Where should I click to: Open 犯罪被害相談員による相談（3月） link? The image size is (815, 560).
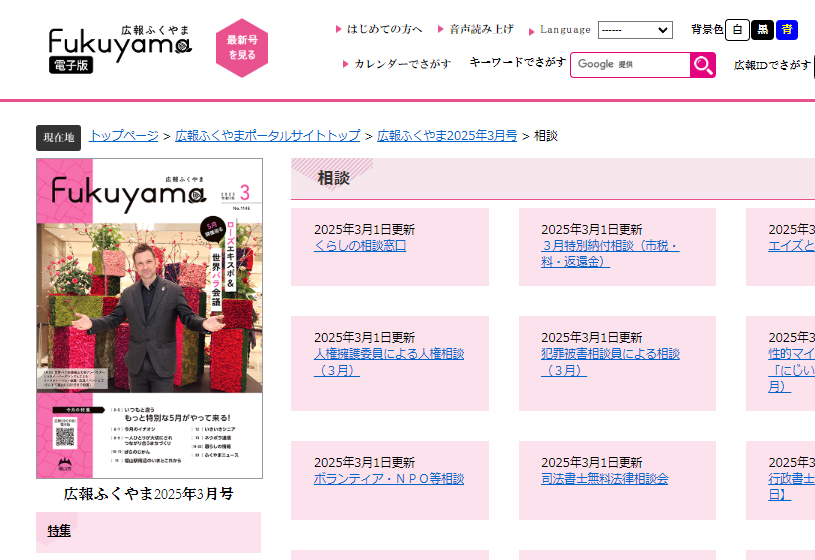point(610,362)
